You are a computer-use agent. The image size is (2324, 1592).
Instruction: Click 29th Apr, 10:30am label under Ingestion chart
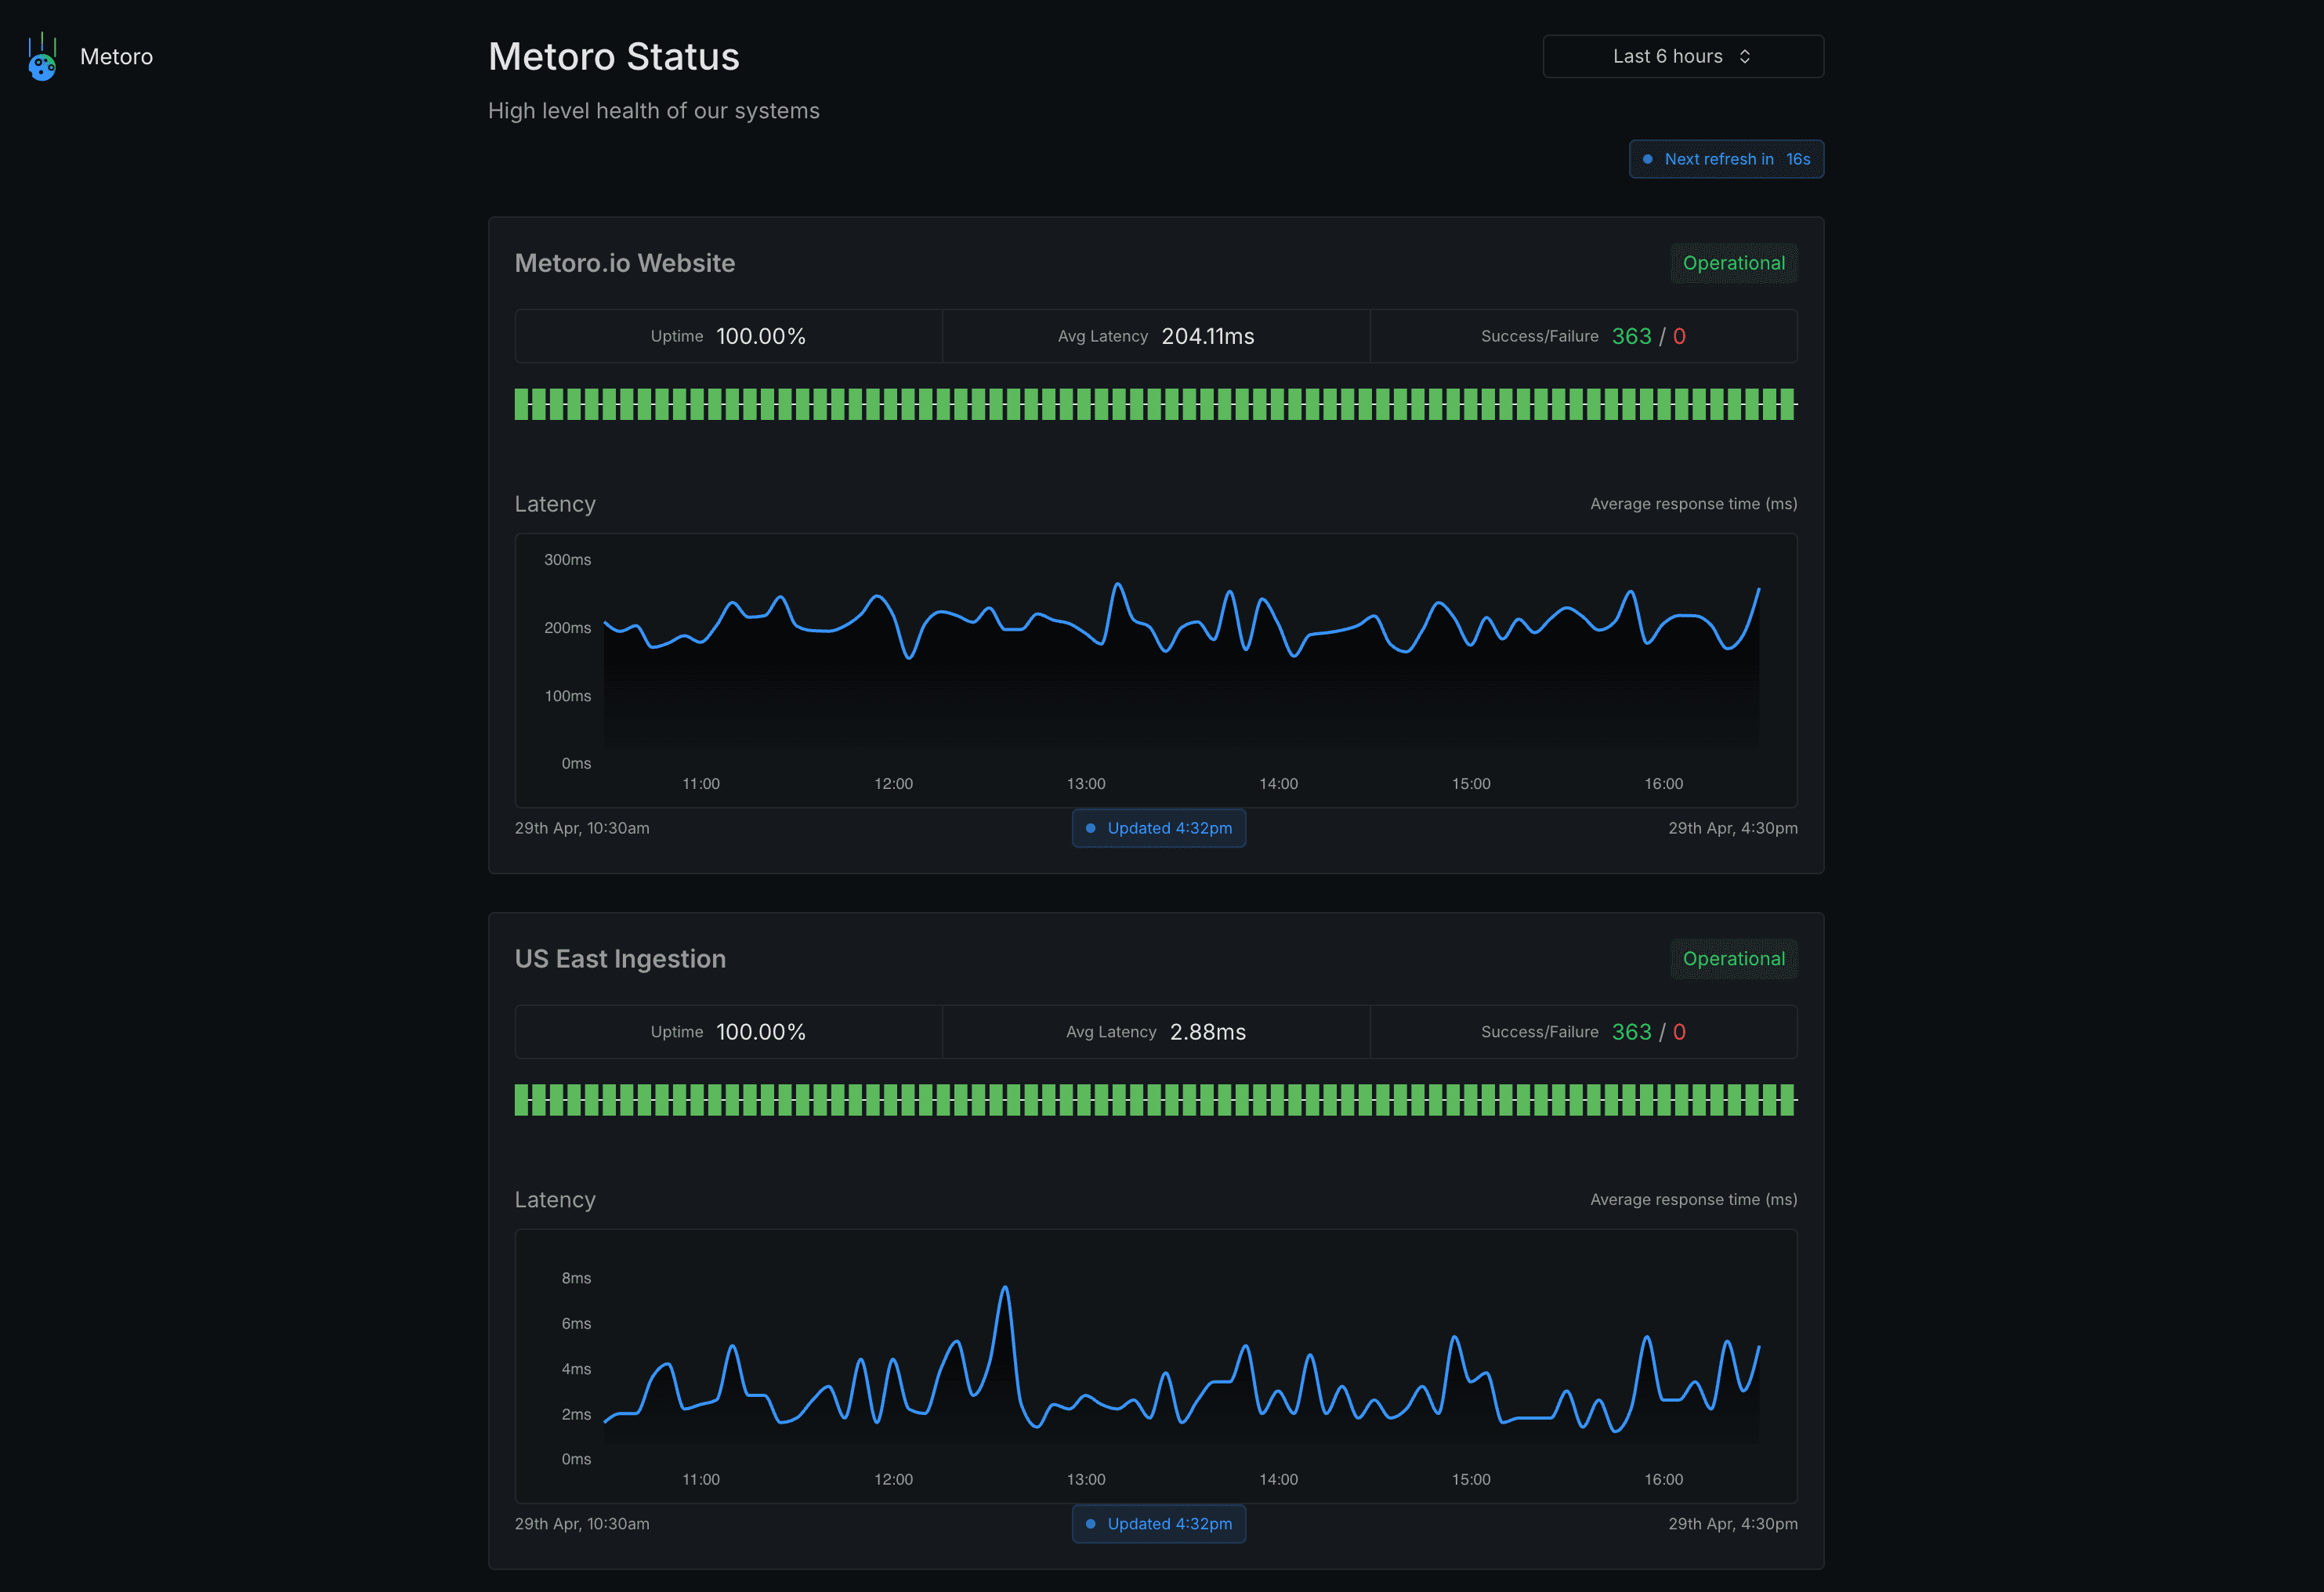(x=582, y=1524)
